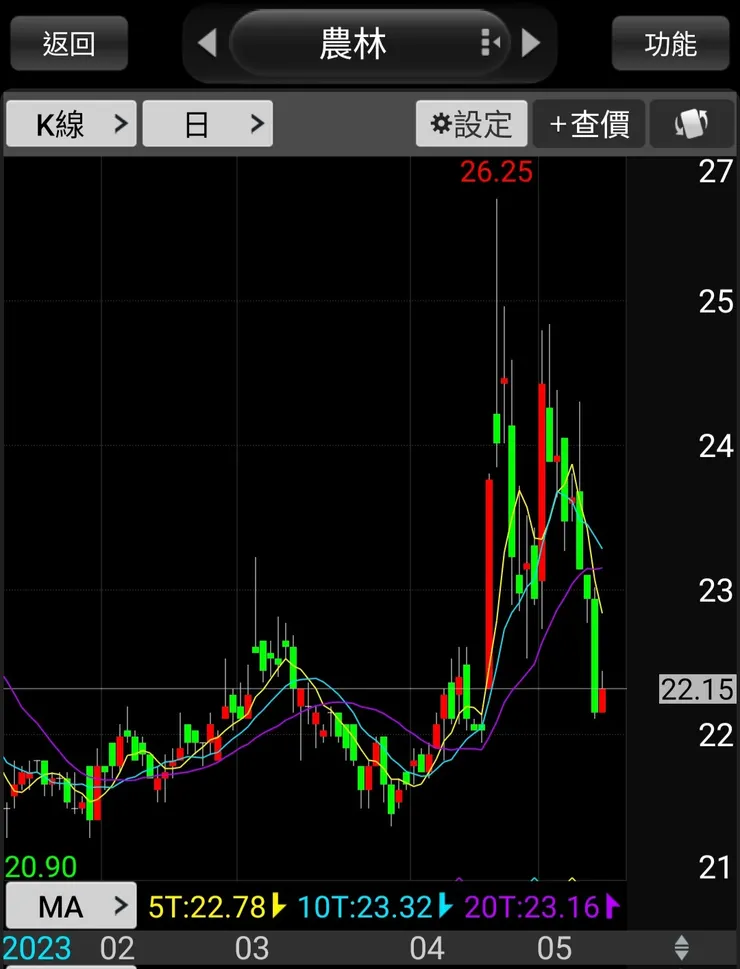Open the 功能 function menu

(x=670, y=43)
